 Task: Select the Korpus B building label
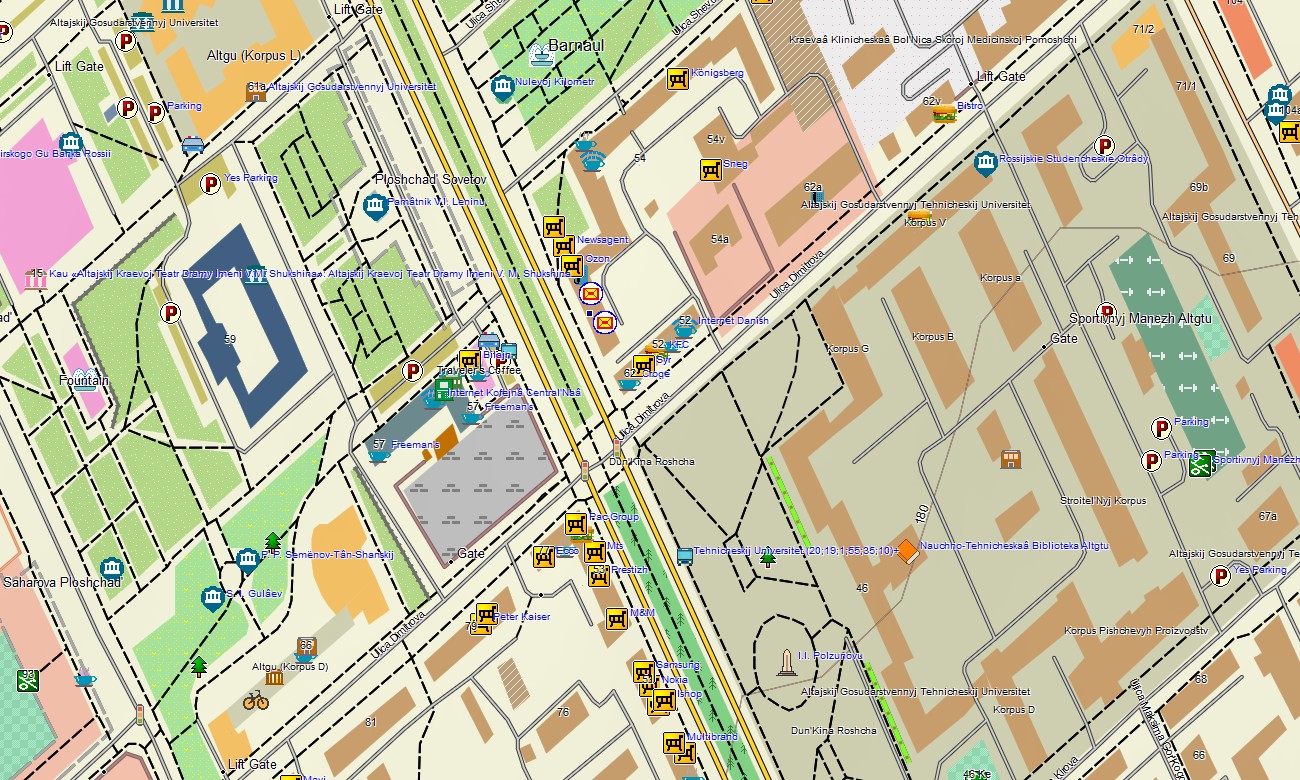pos(932,337)
